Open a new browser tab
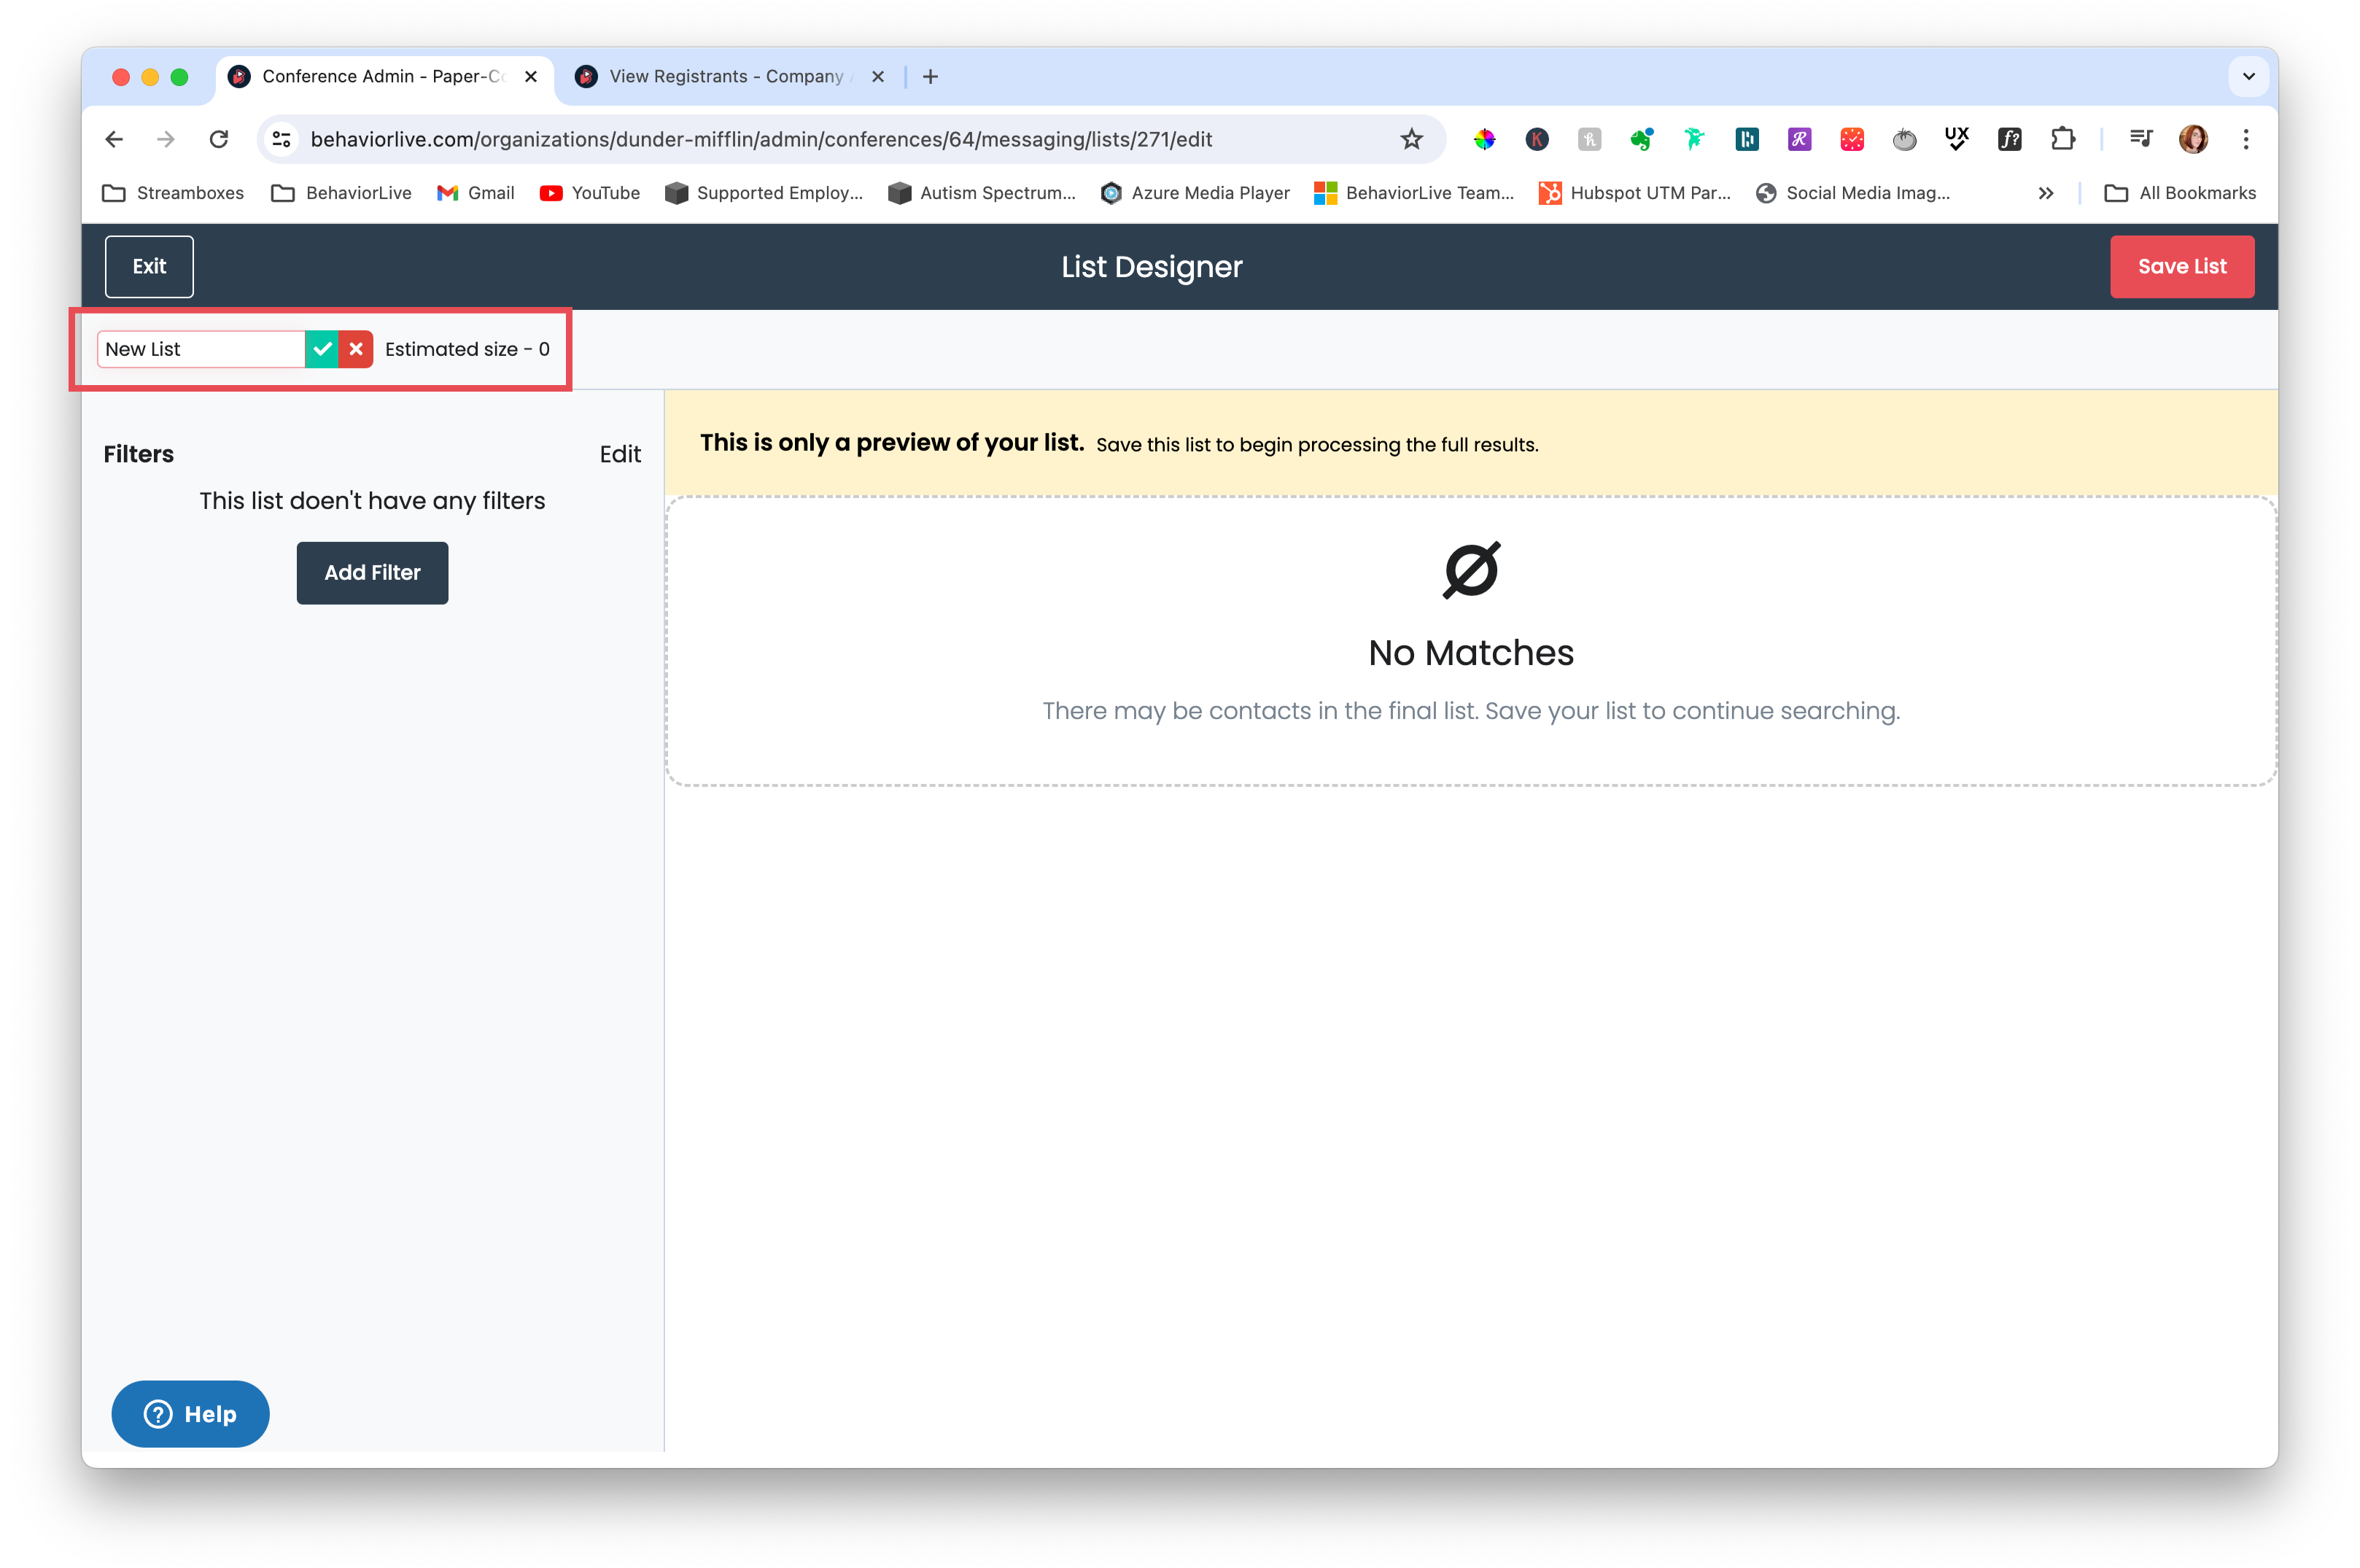Screen dimensions: 2360x1568 tap(930, 76)
